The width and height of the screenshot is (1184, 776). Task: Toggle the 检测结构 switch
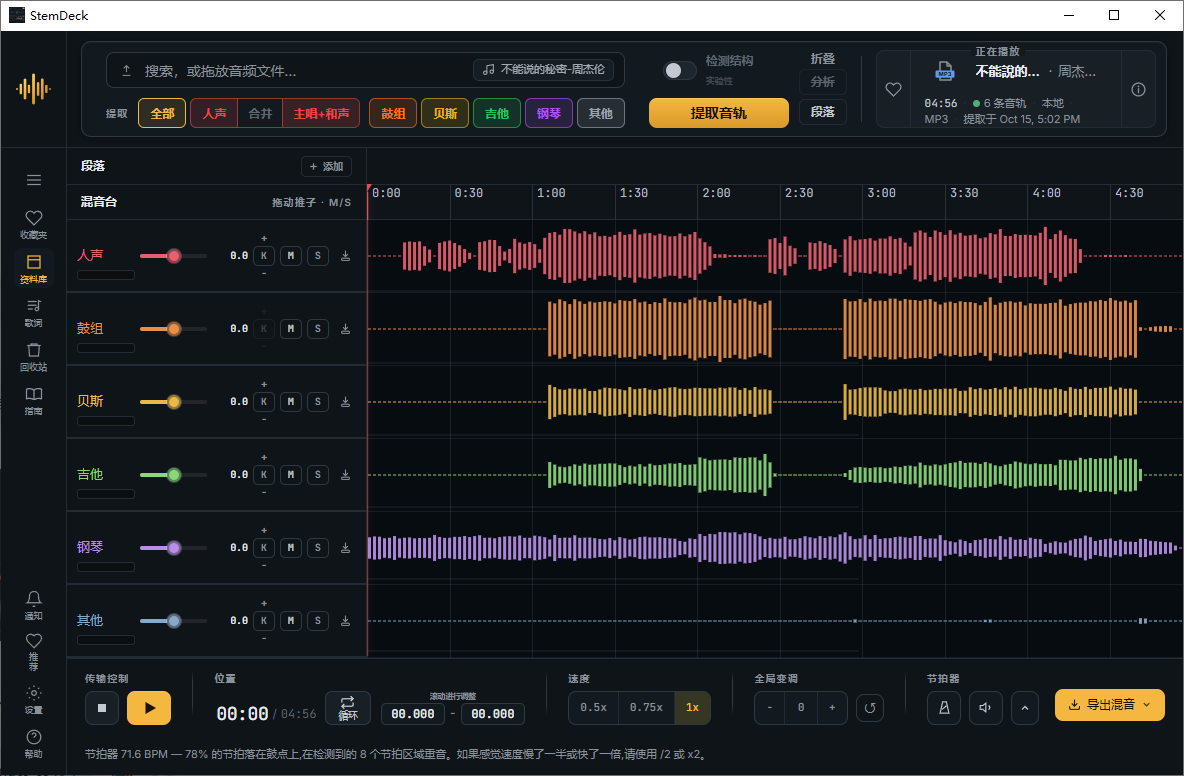click(x=680, y=70)
